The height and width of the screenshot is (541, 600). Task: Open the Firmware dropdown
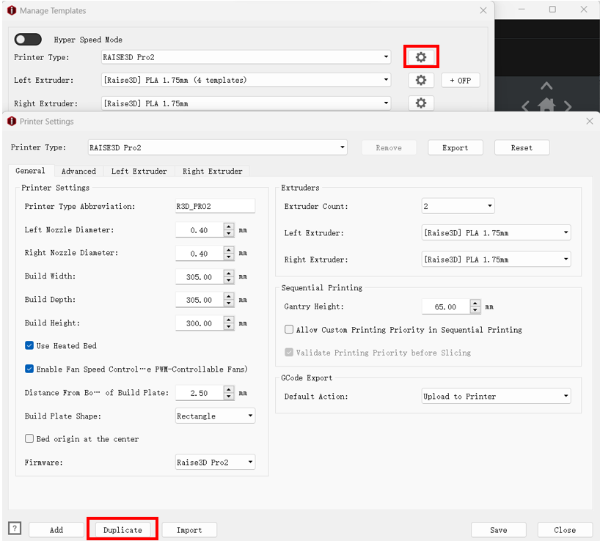(x=214, y=462)
